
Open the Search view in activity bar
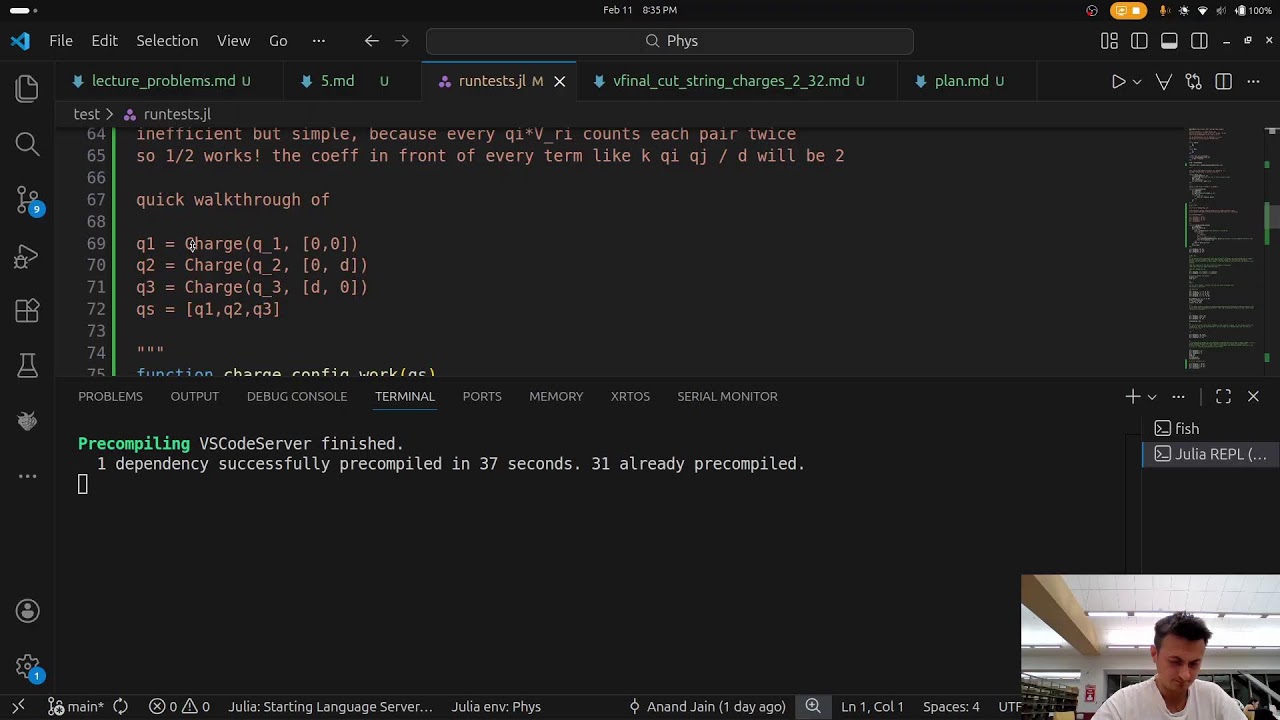pos(27,144)
